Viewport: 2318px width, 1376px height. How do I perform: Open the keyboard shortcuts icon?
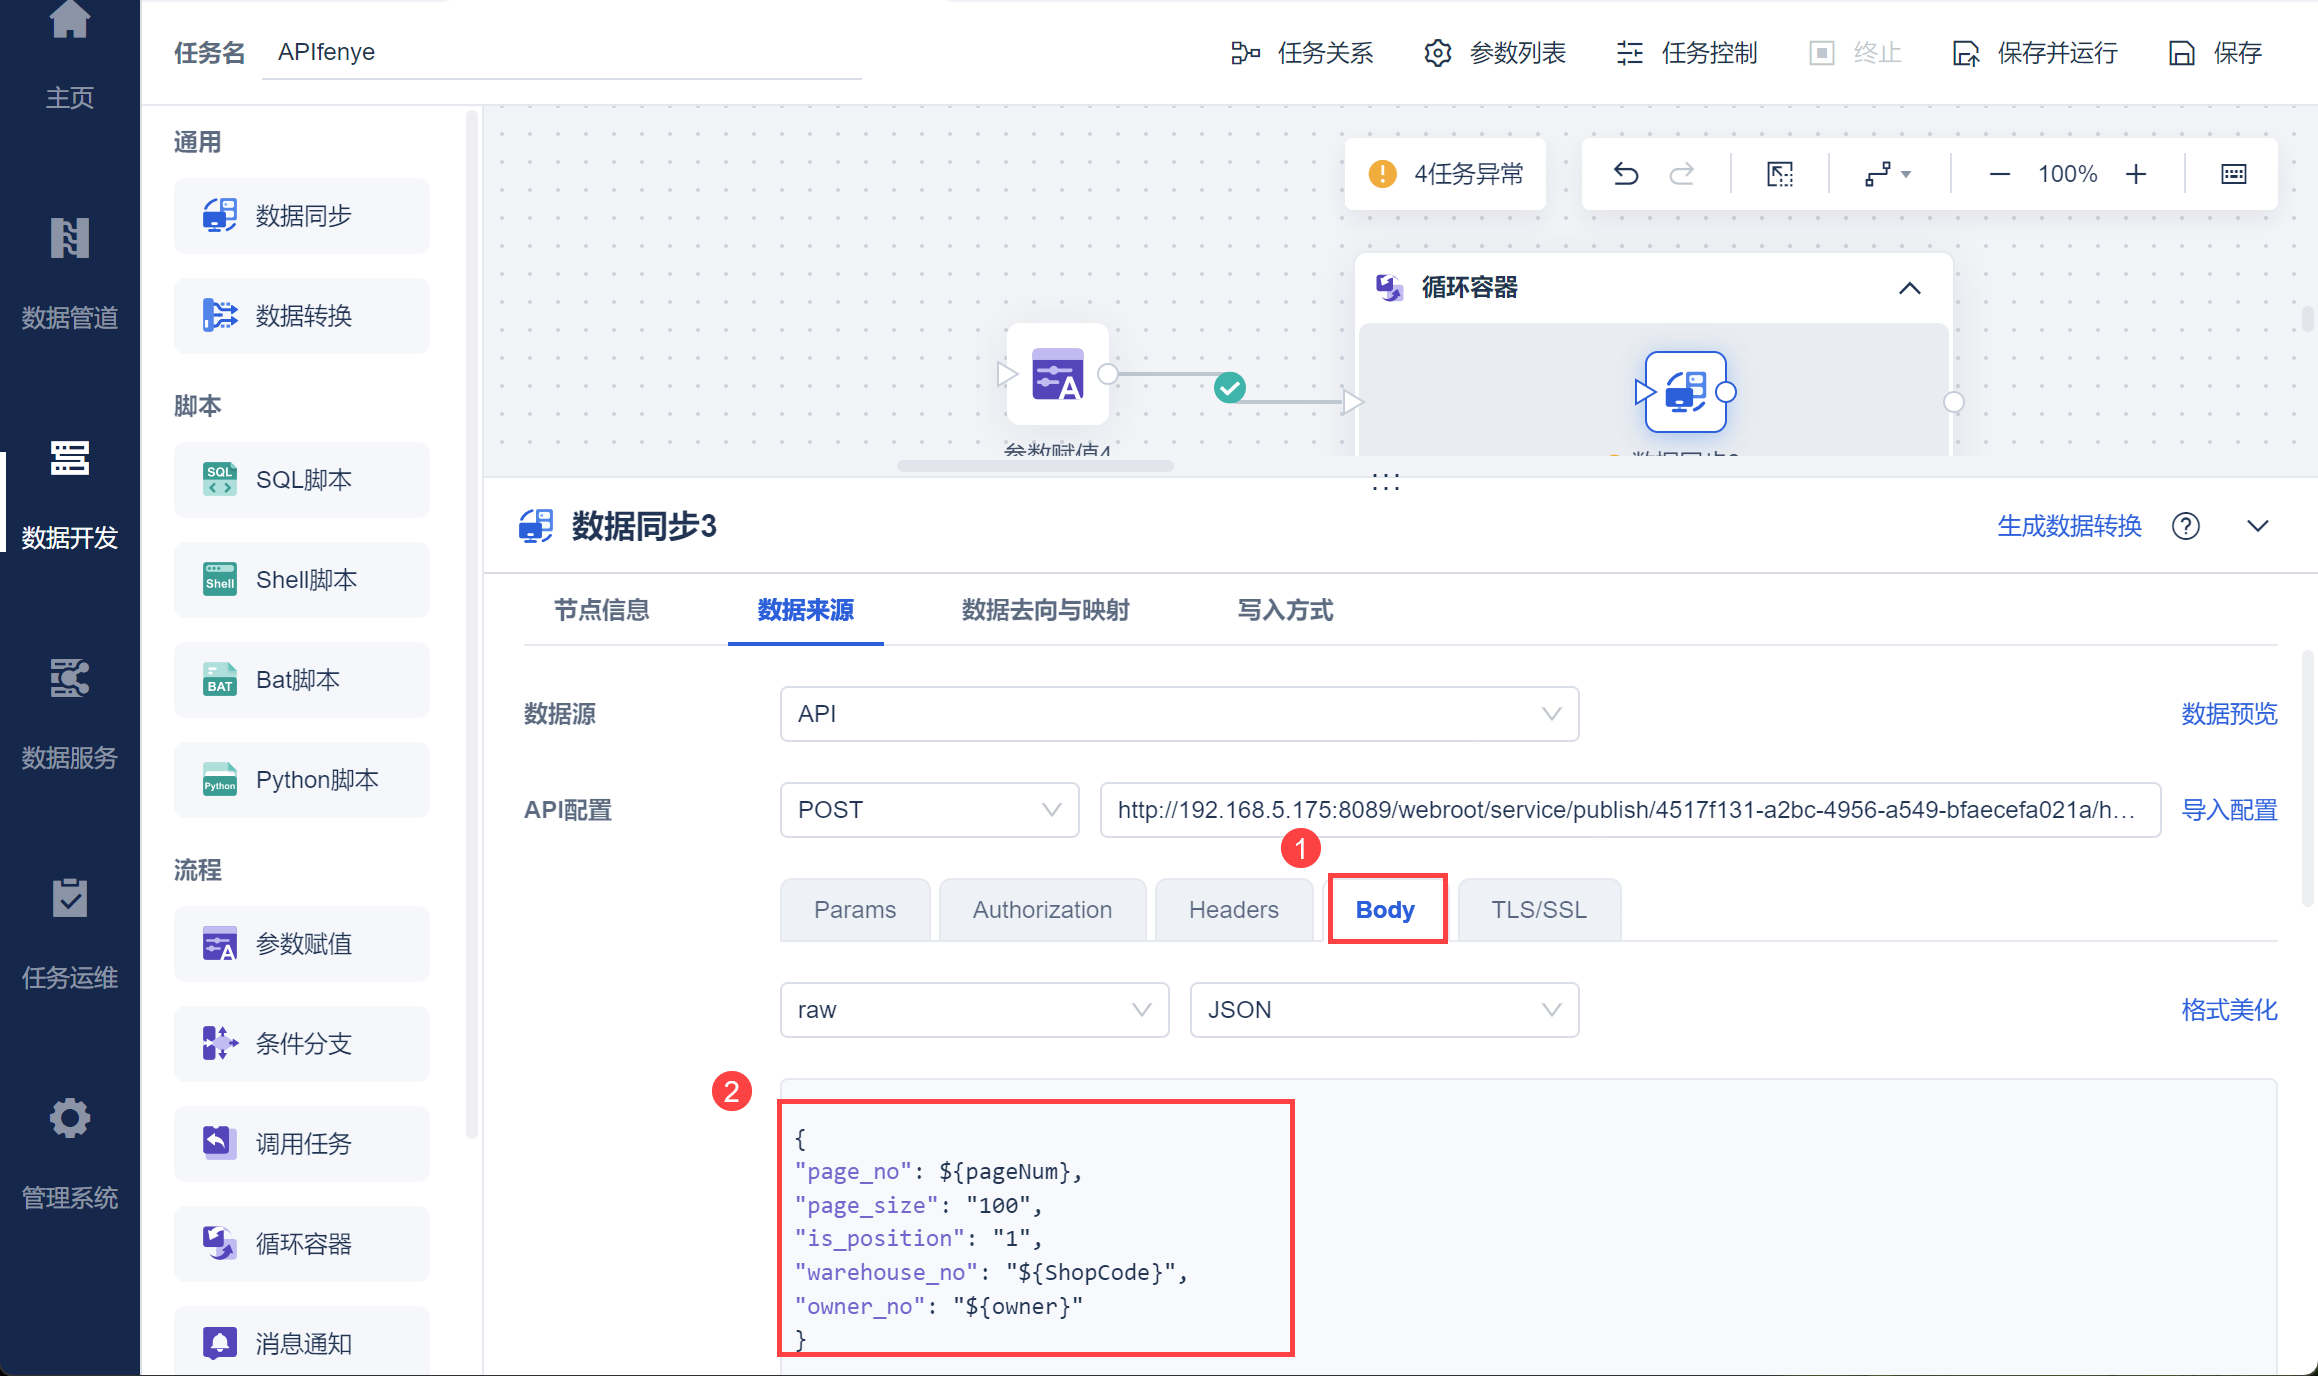click(x=2233, y=174)
